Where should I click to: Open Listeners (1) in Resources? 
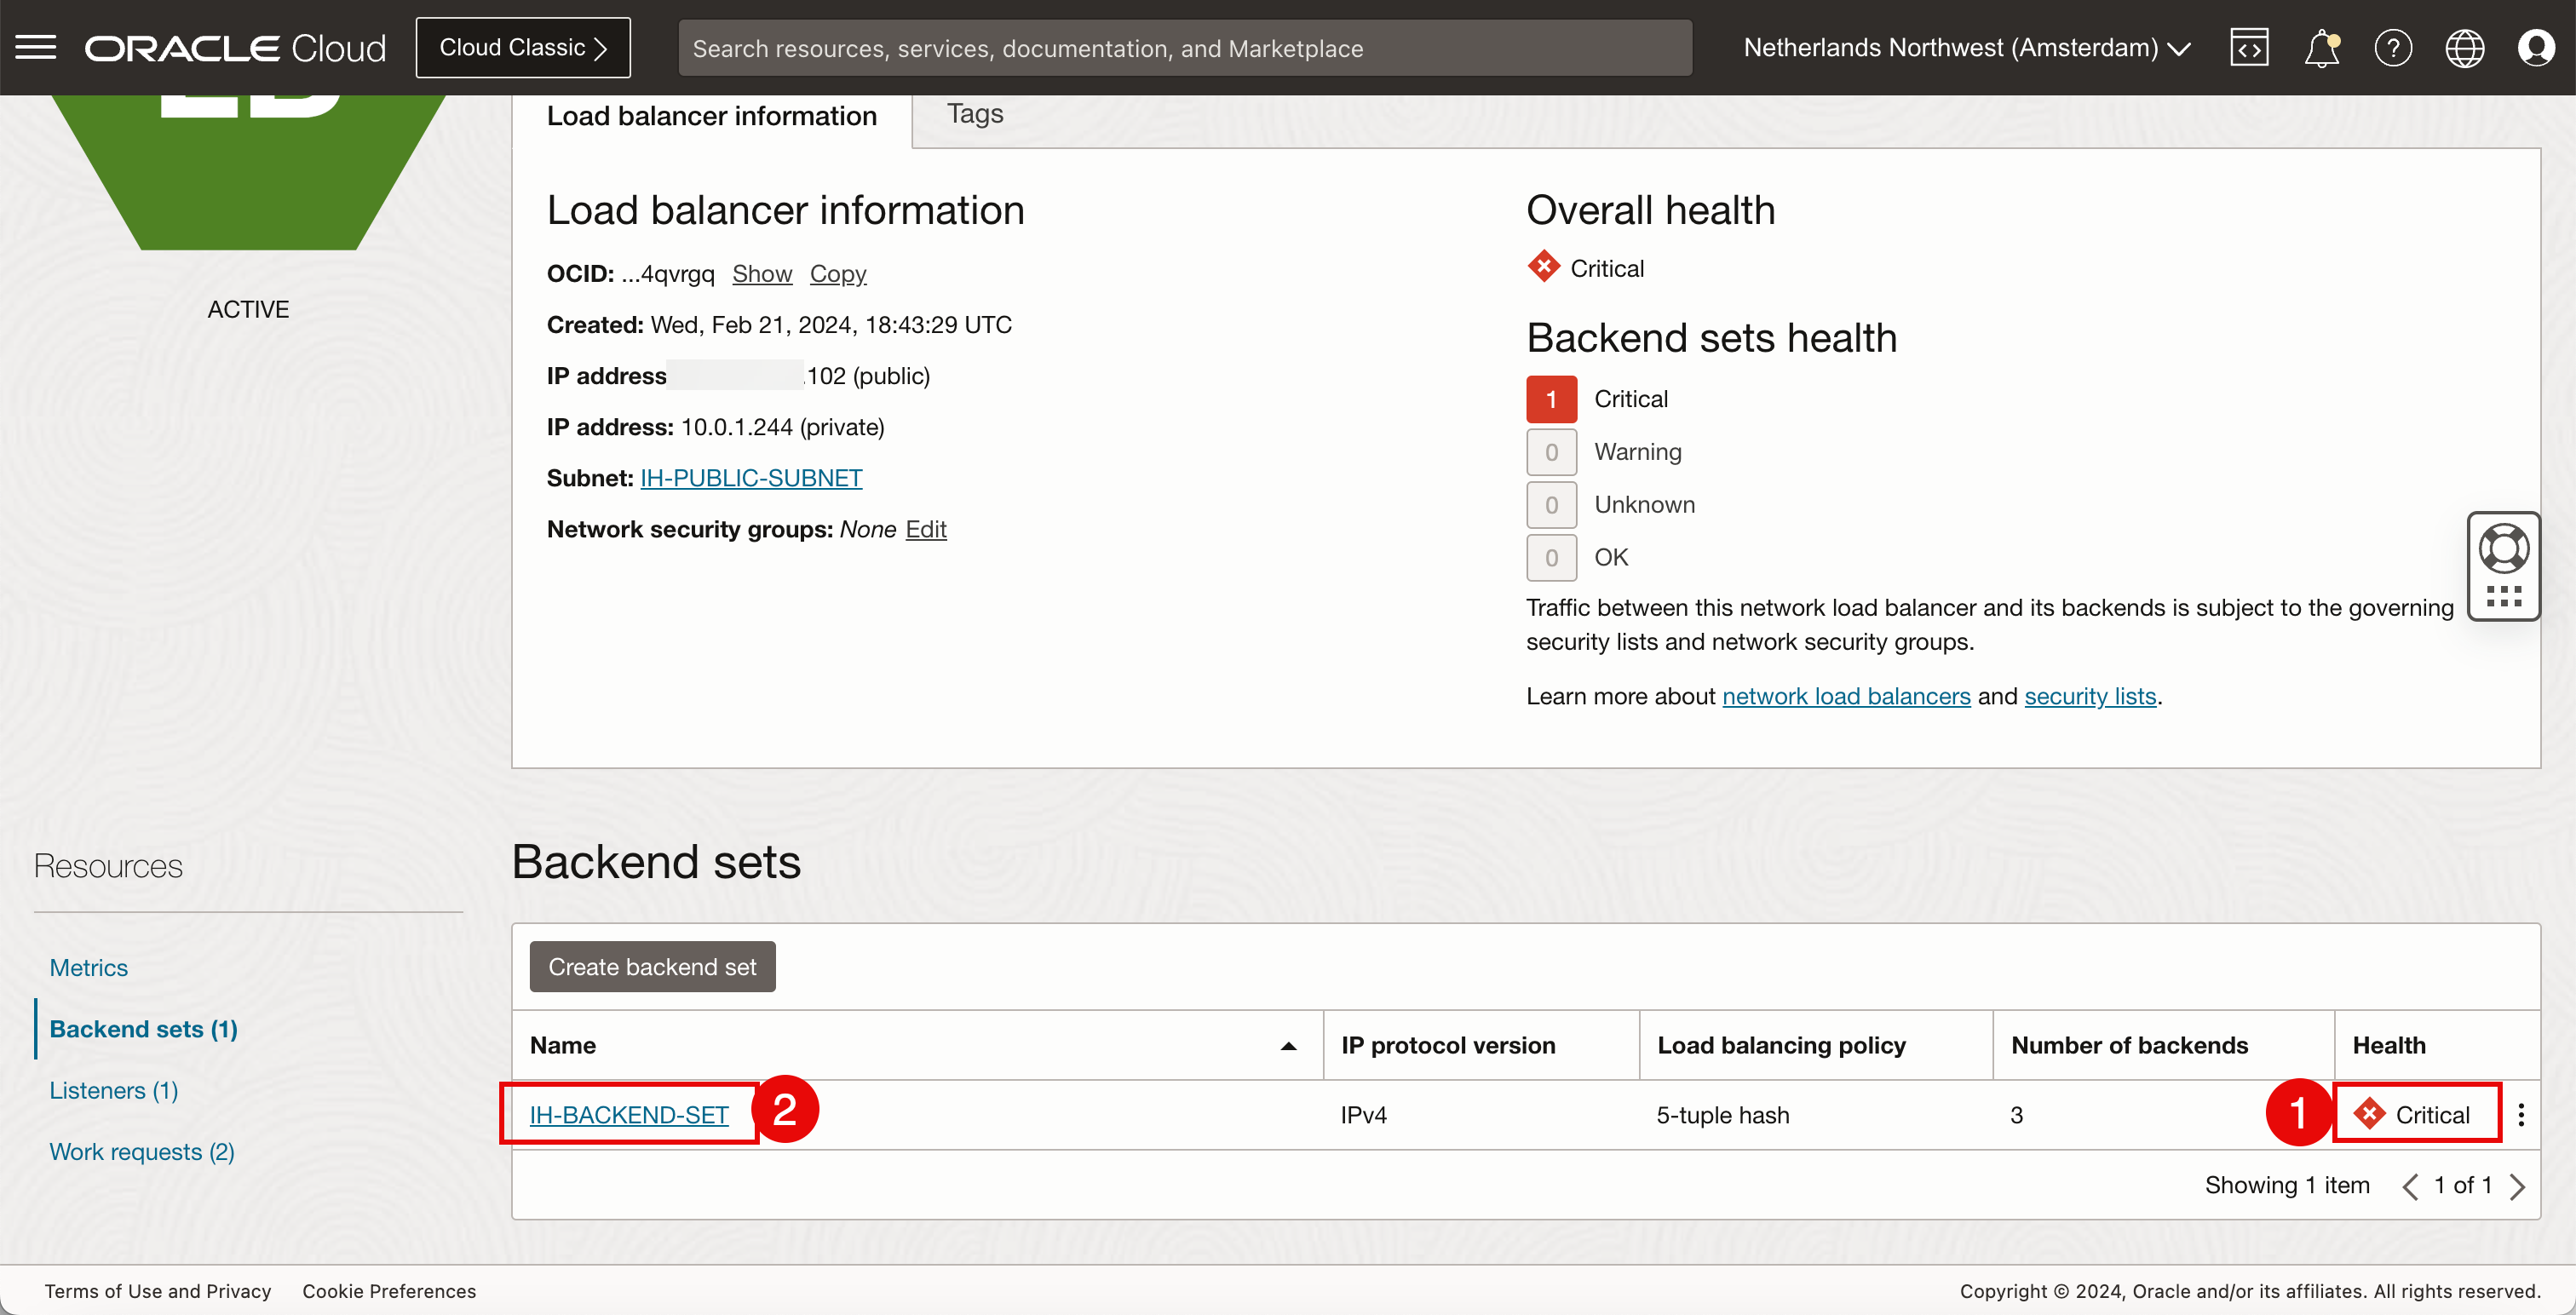click(113, 1090)
